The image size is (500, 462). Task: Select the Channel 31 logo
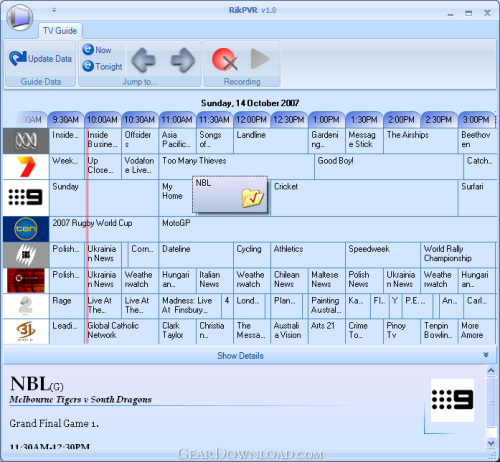coord(26,331)
